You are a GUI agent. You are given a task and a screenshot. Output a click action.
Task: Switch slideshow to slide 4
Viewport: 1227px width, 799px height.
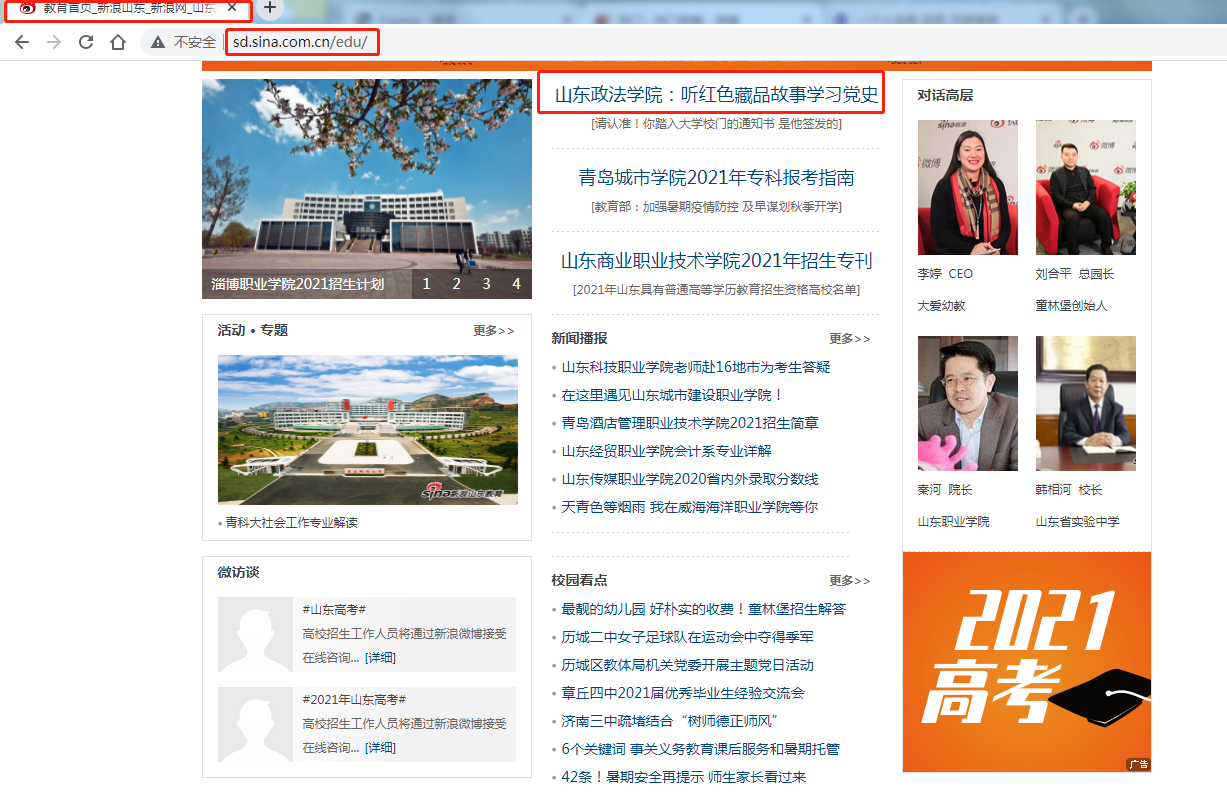pyautogui.click(x=516, y=284)
